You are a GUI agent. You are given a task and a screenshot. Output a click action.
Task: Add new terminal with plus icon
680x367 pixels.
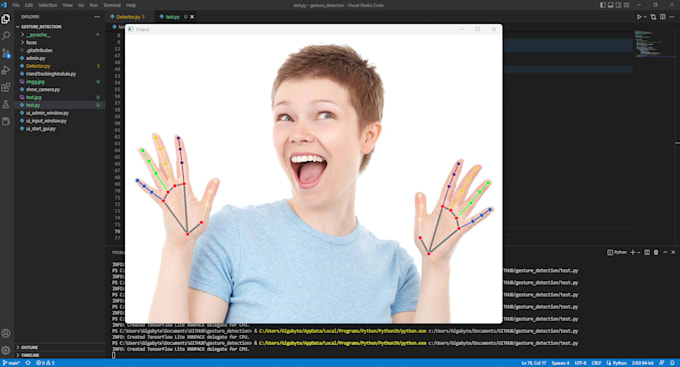[x=632, y=252]
